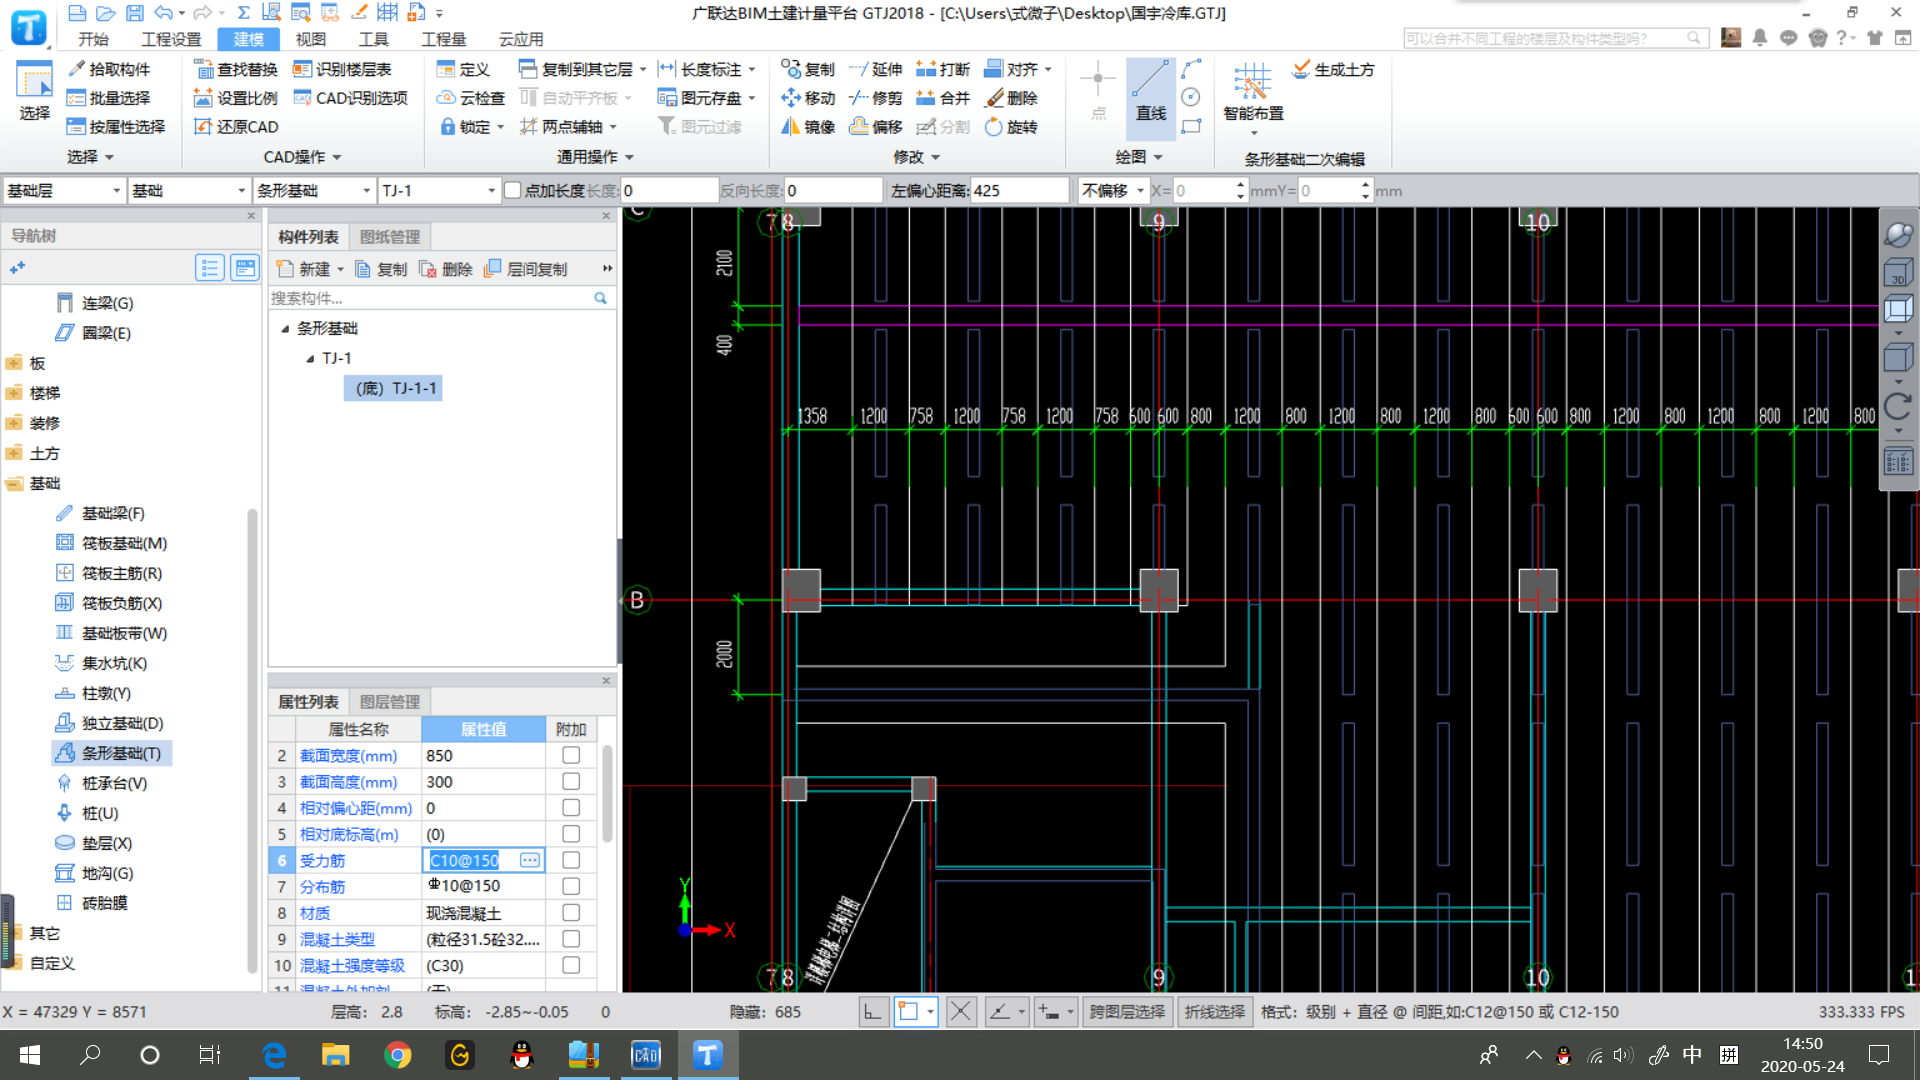The image size is (1920, 1080).
Task: Click the 打断 break tool
Action: click(943, 69)
